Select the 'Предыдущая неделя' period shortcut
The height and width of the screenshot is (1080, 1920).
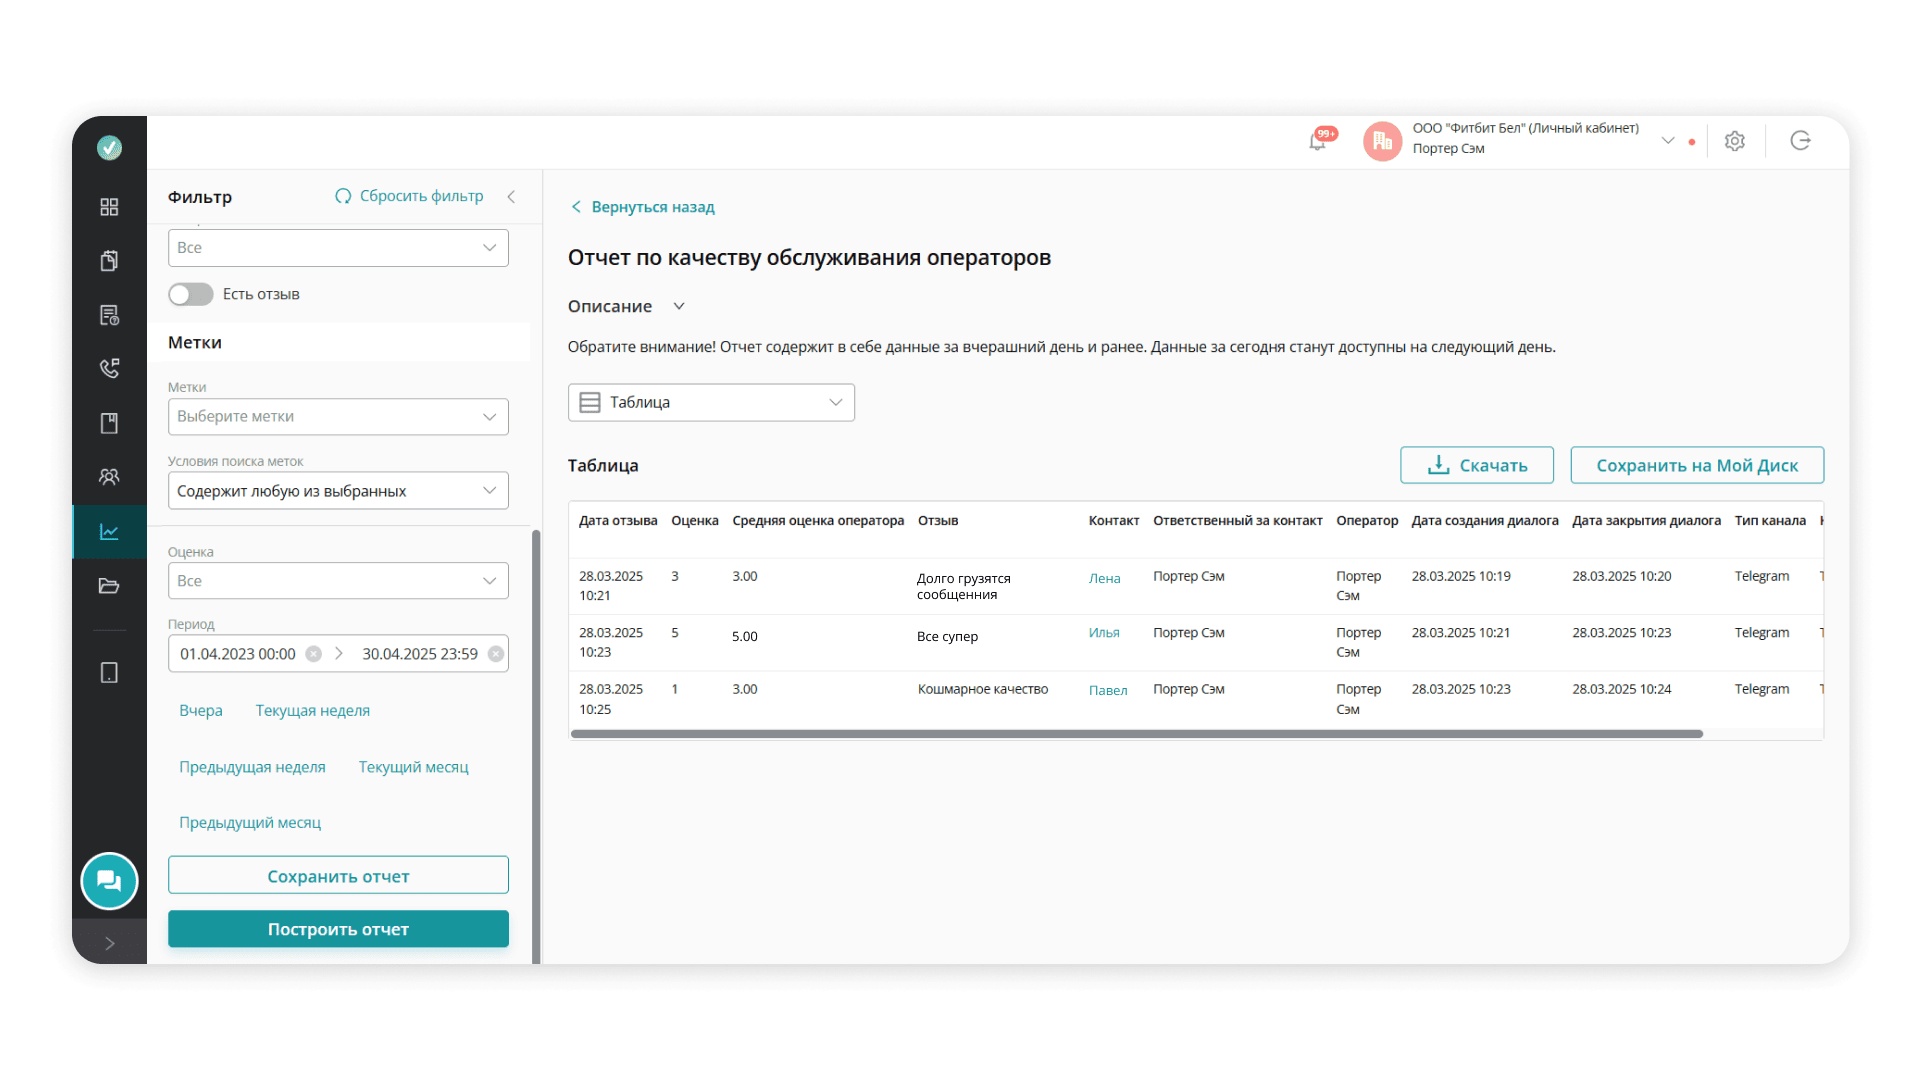click(252, 767)
